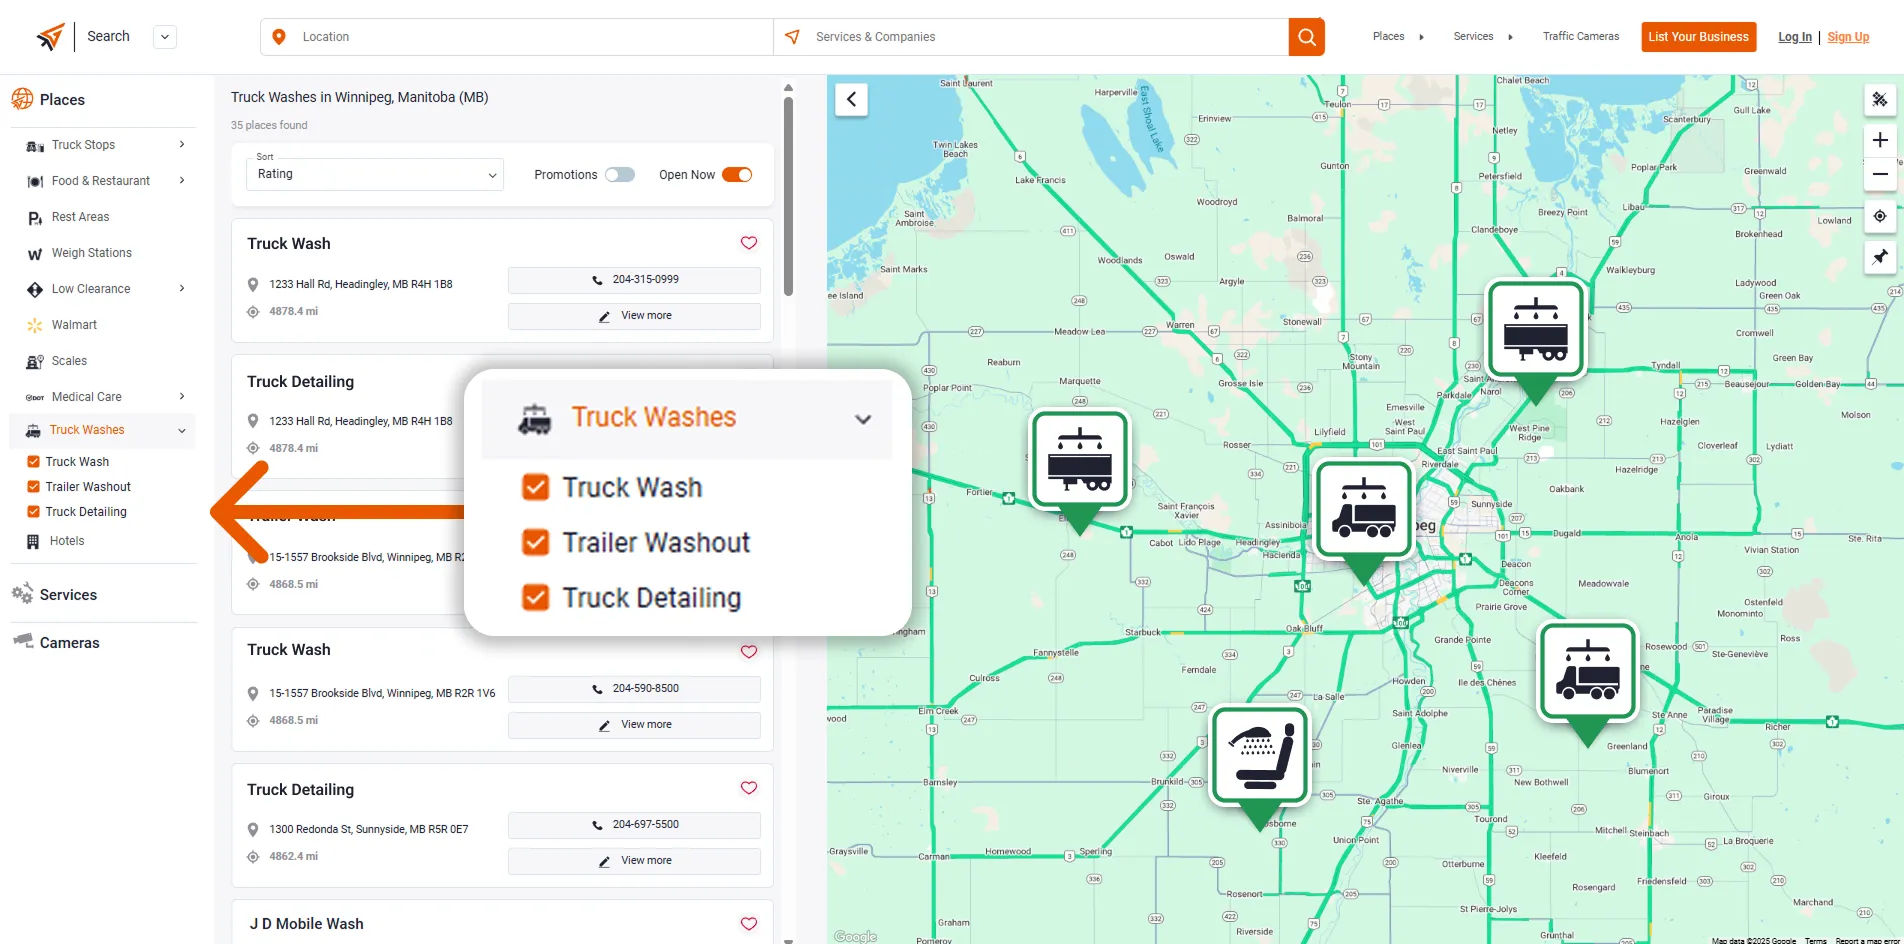This screenshot has height=944, width=1904.
Task: Favorite the Truck Wash at 15-1557 Brookside Blvd
Action: (749, 651)
